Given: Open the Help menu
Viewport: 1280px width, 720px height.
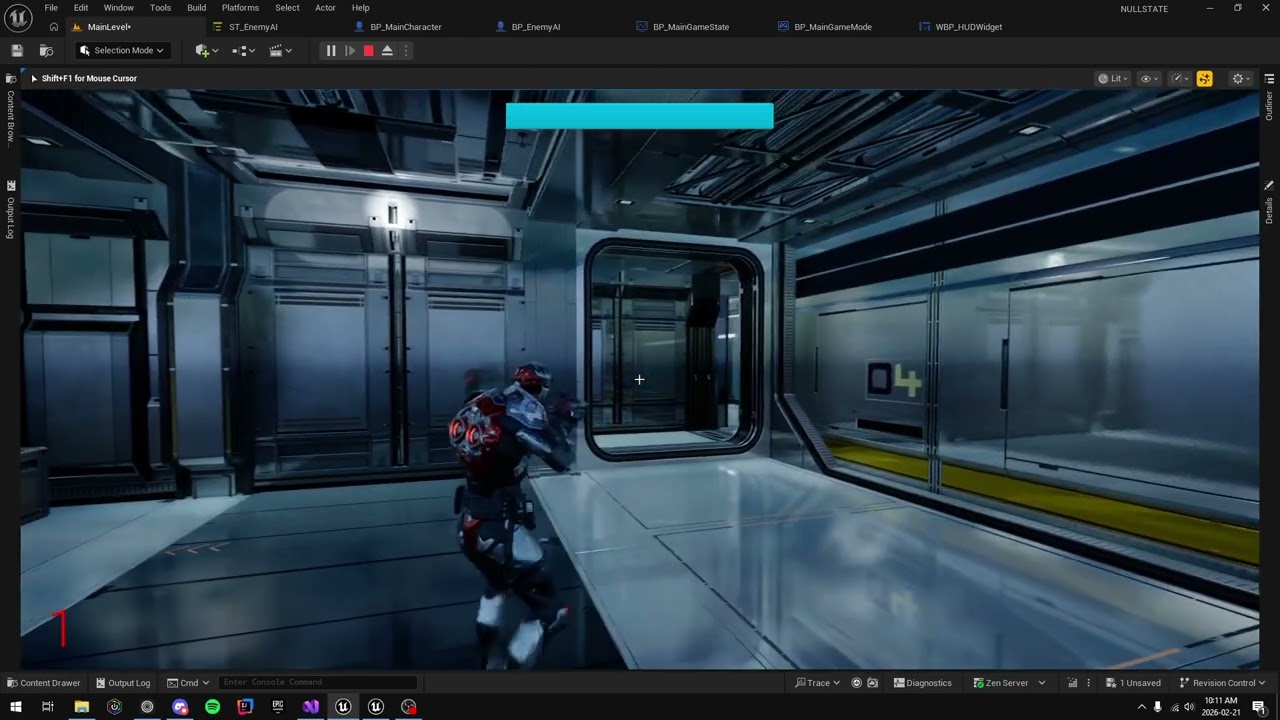Looking at the screenshot, I should (361, 8).
